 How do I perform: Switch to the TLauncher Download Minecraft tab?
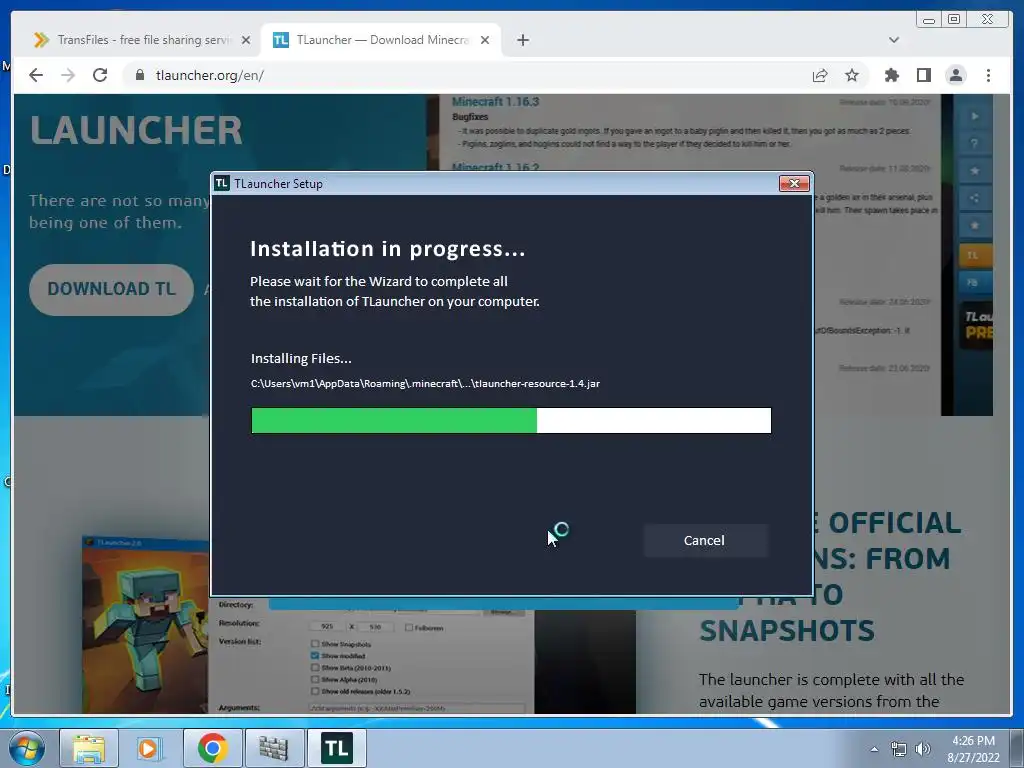point(381,40)
